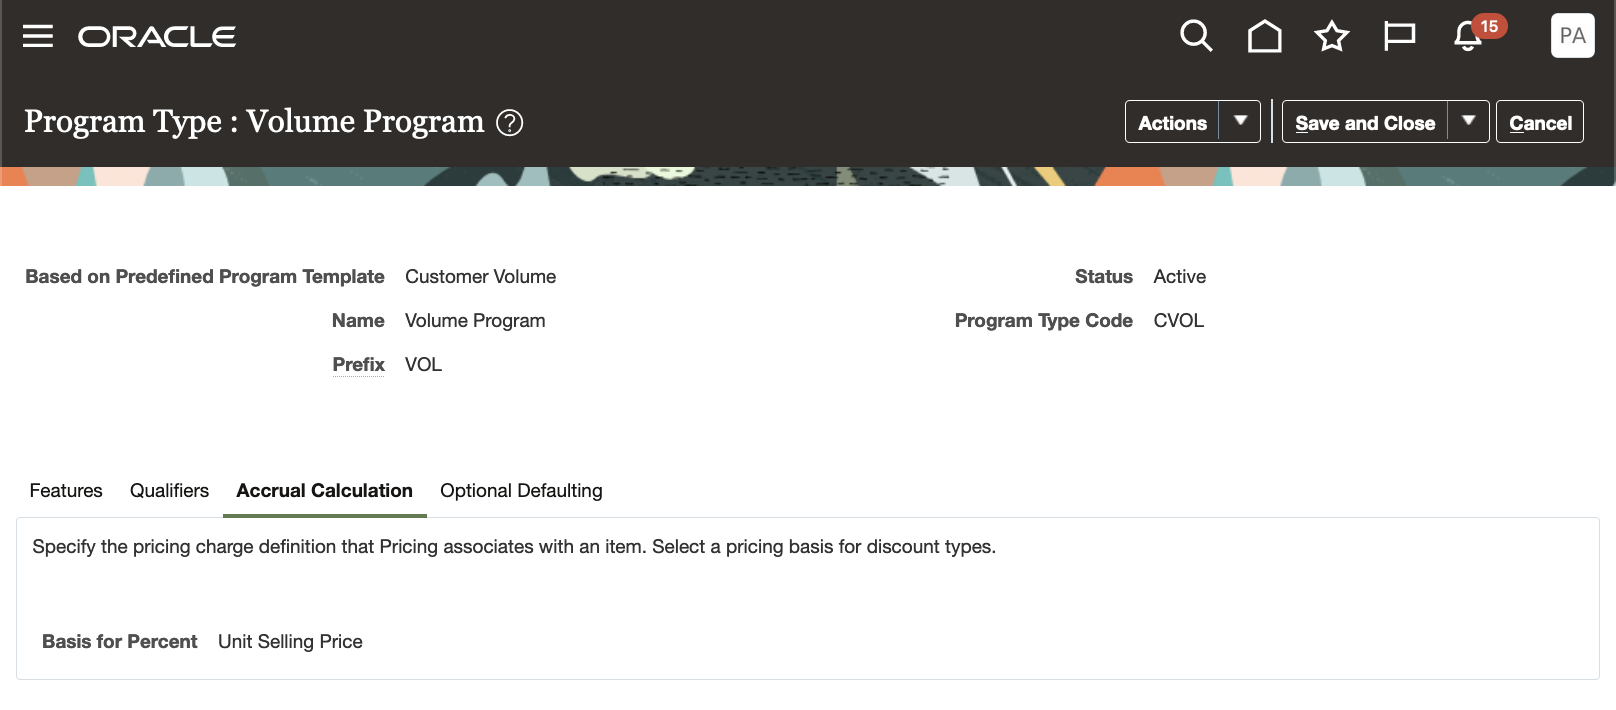Click the Cancel button
Screen dimensions: 1616x710
[x=1540, y=121]
